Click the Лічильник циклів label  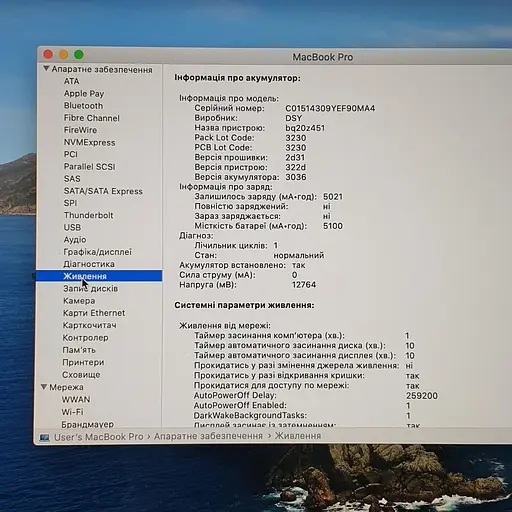(x=231, y=246)
